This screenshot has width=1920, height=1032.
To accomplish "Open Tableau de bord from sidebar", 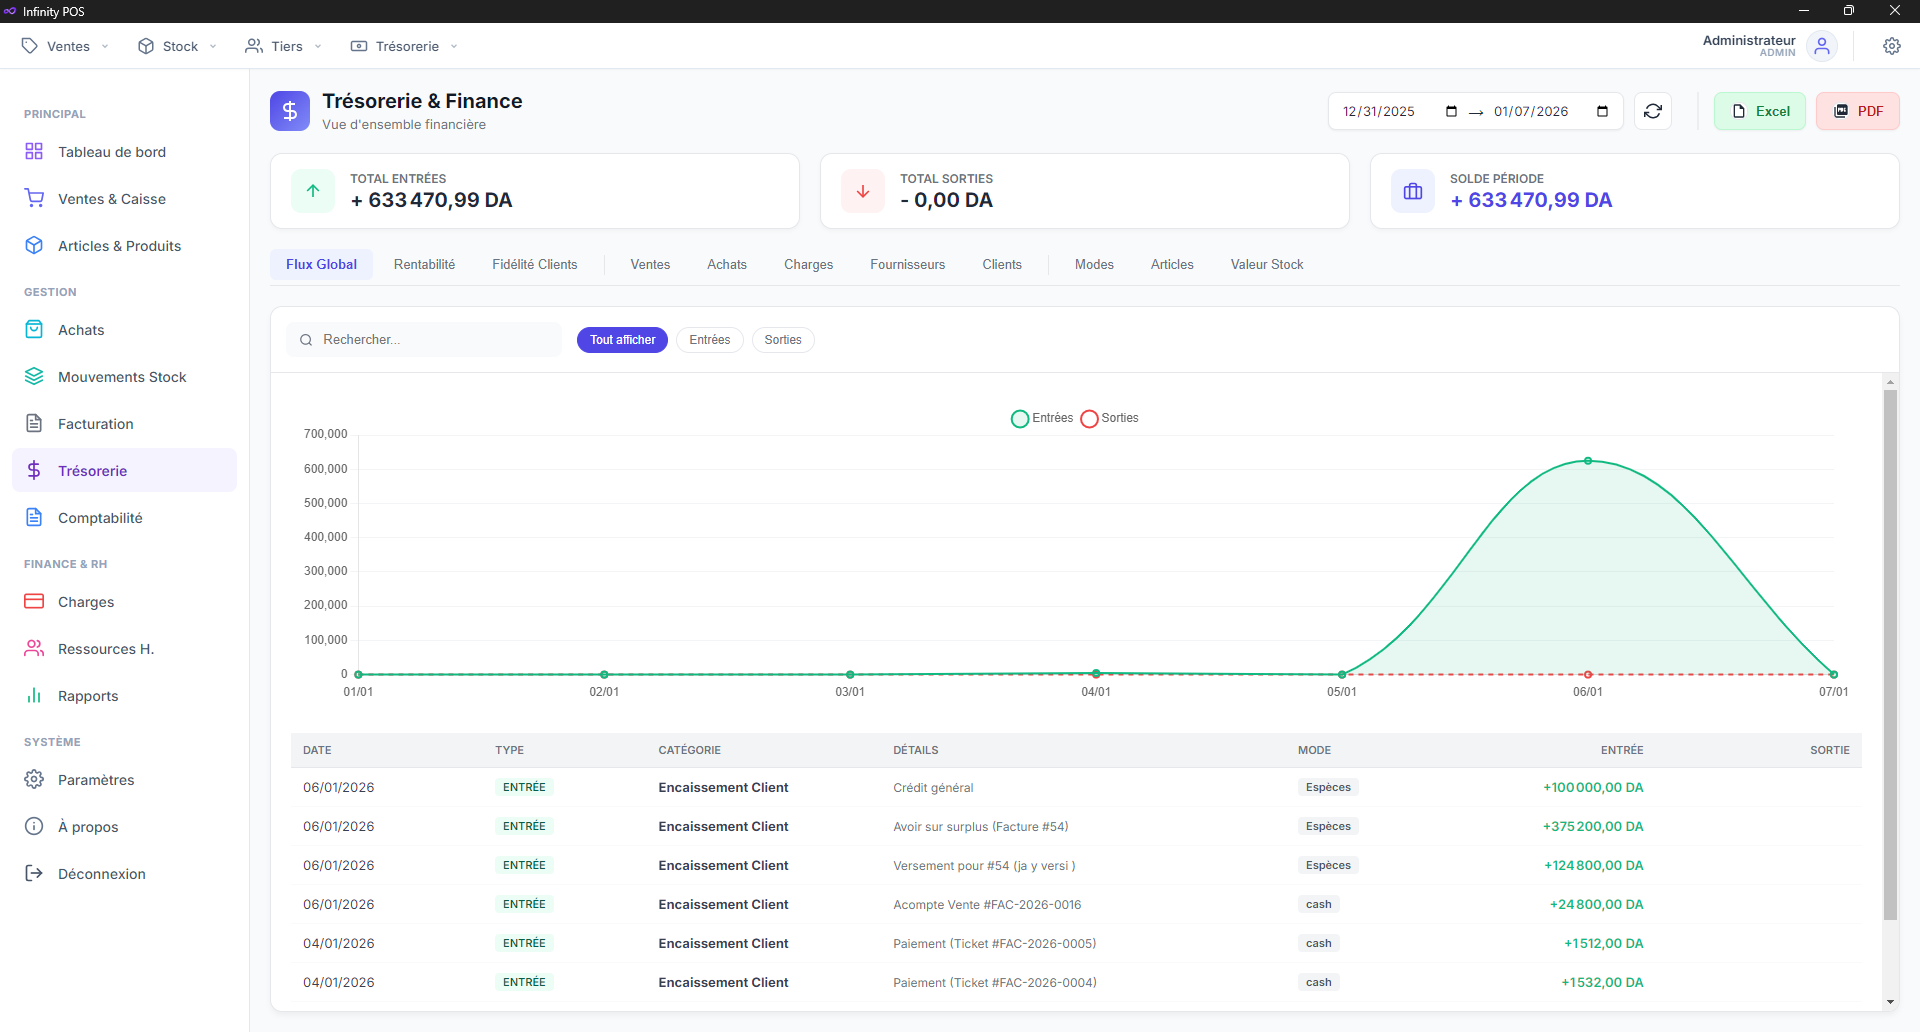I will 112,152.
